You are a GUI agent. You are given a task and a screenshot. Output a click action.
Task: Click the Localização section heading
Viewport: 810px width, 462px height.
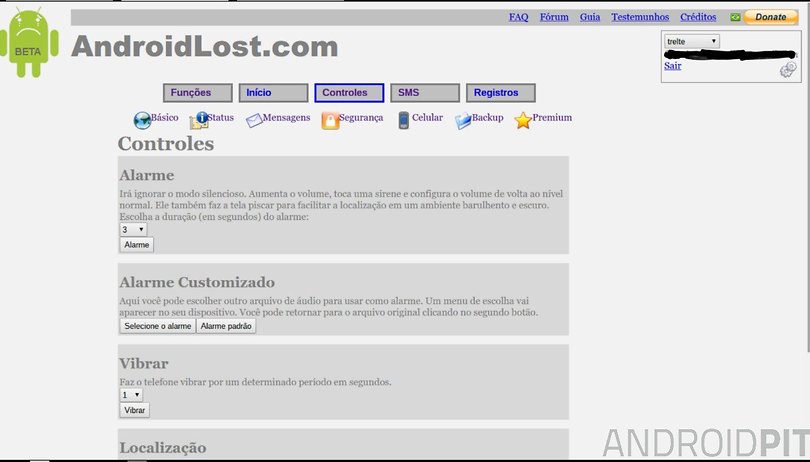pos(163,448)
